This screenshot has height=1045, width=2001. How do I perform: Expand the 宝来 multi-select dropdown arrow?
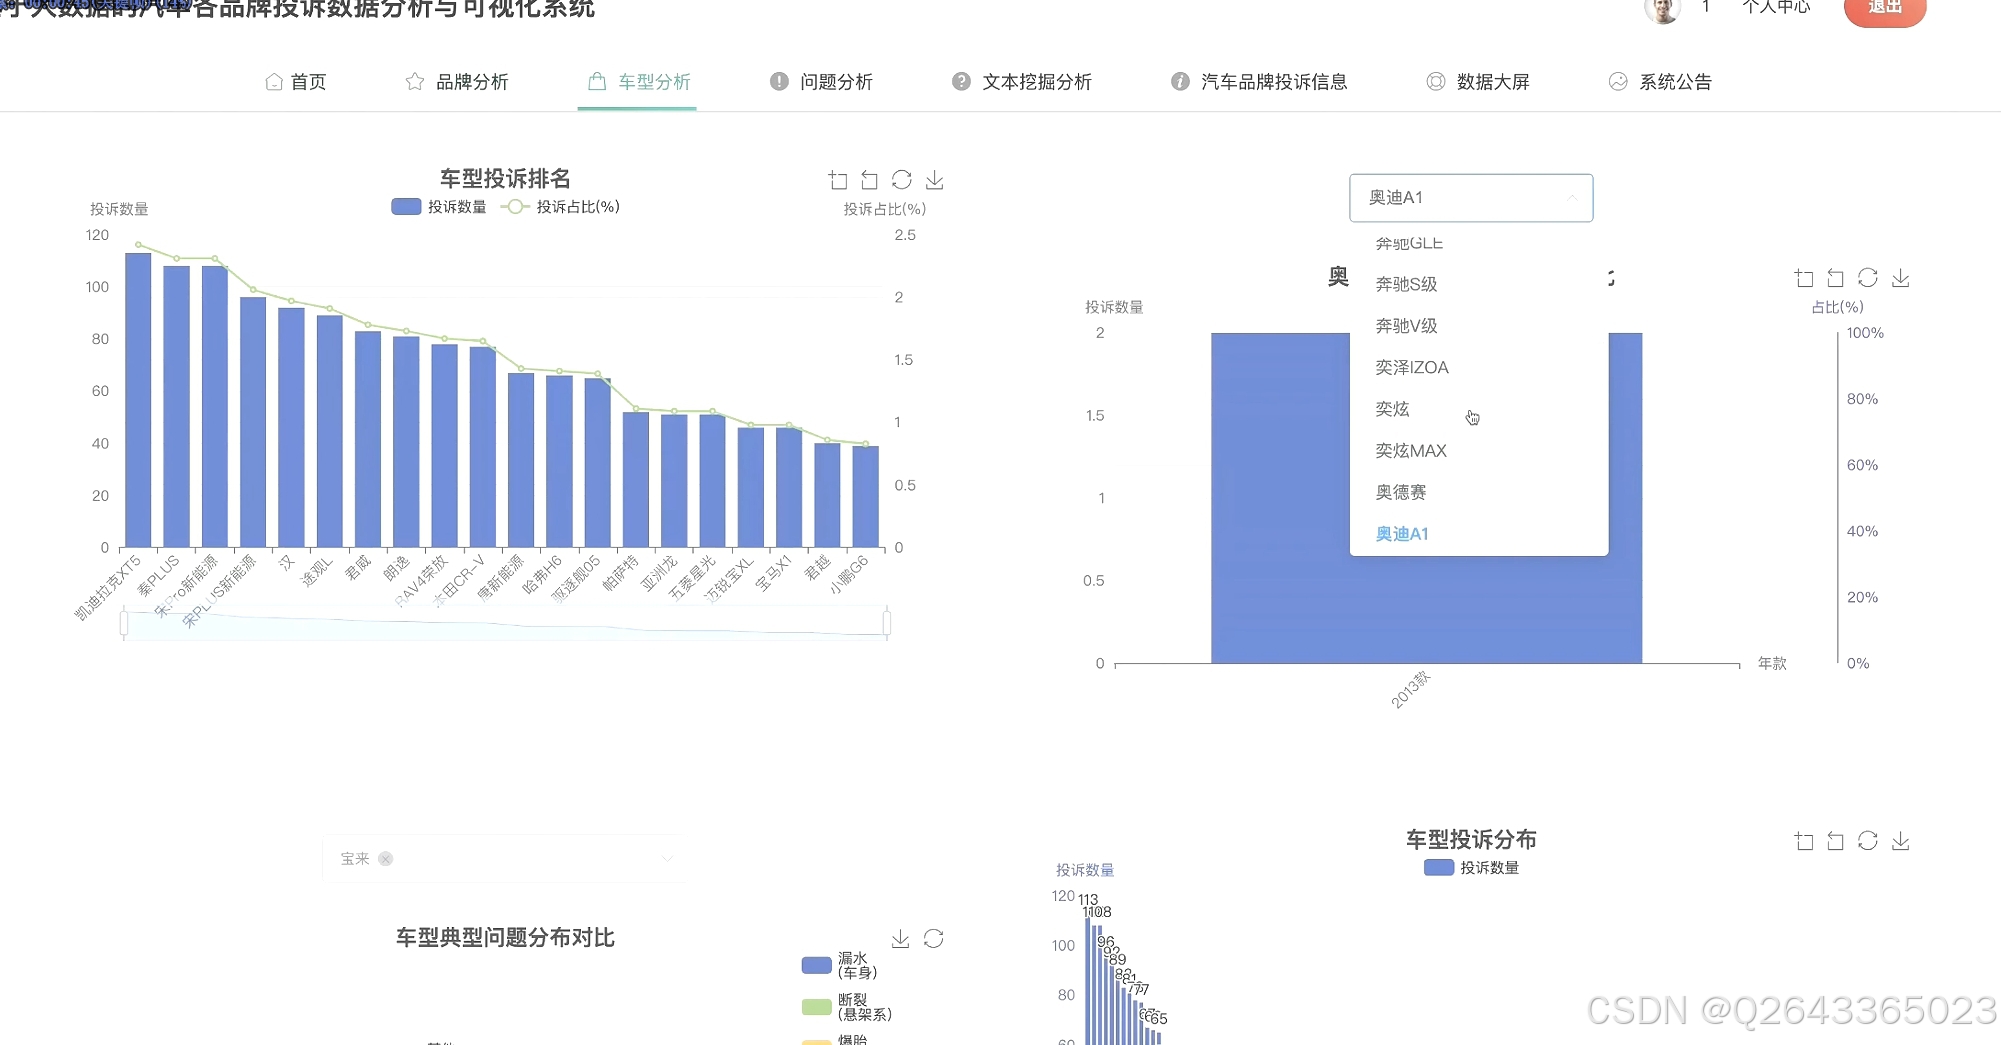tap(667, 859)
